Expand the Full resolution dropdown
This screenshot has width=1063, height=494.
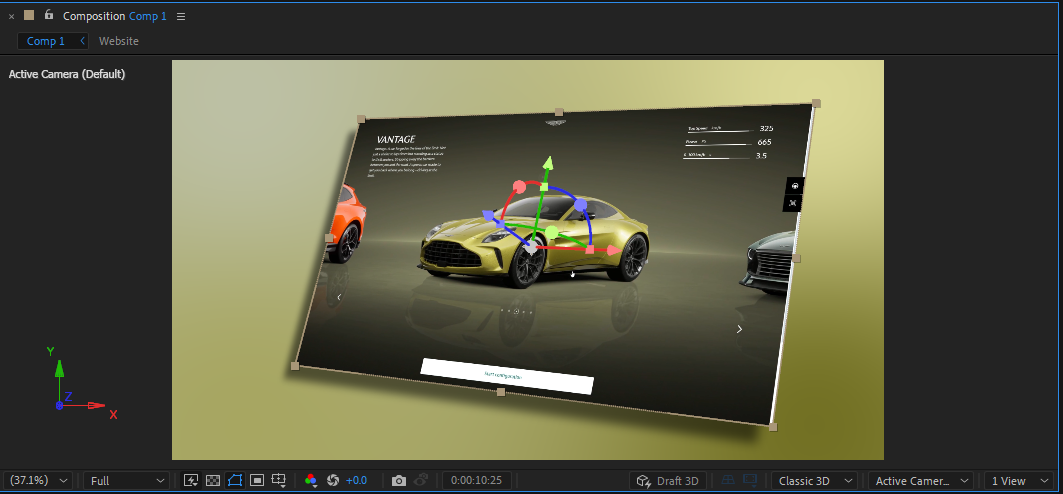coord(126,481)
